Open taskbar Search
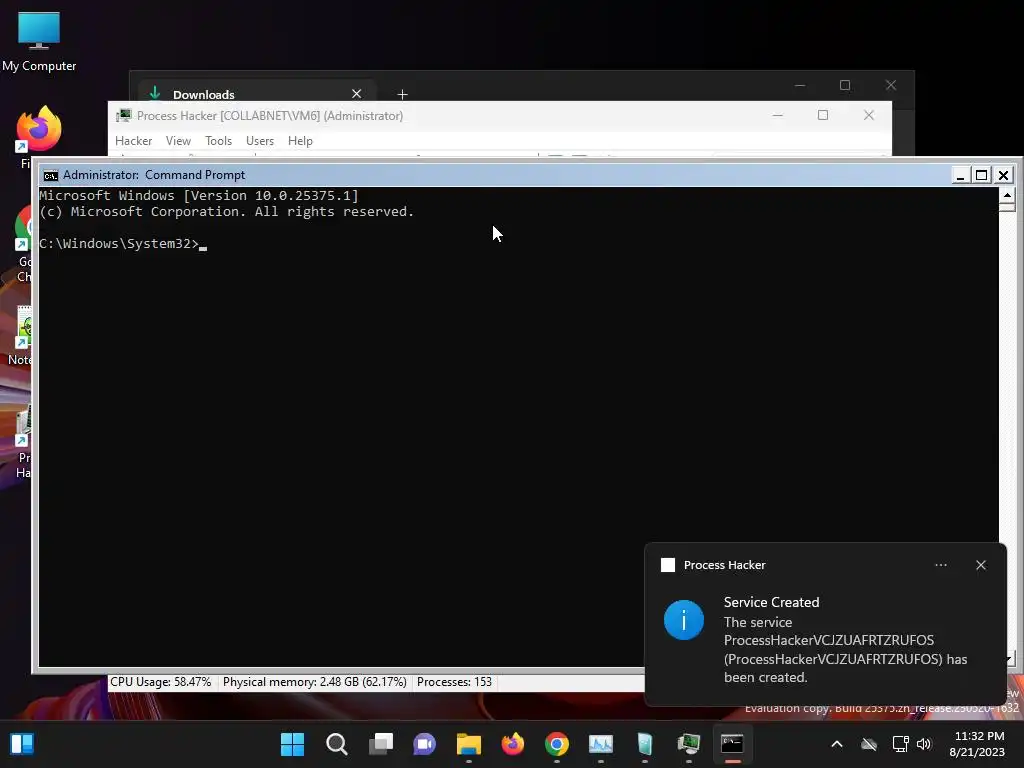The width and height of the screenshot is (1024, 768). (337, 744)
